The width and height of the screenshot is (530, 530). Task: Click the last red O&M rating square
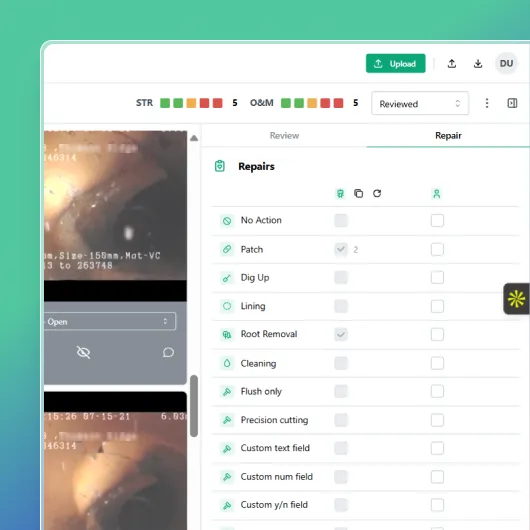[x=338, y=103]
